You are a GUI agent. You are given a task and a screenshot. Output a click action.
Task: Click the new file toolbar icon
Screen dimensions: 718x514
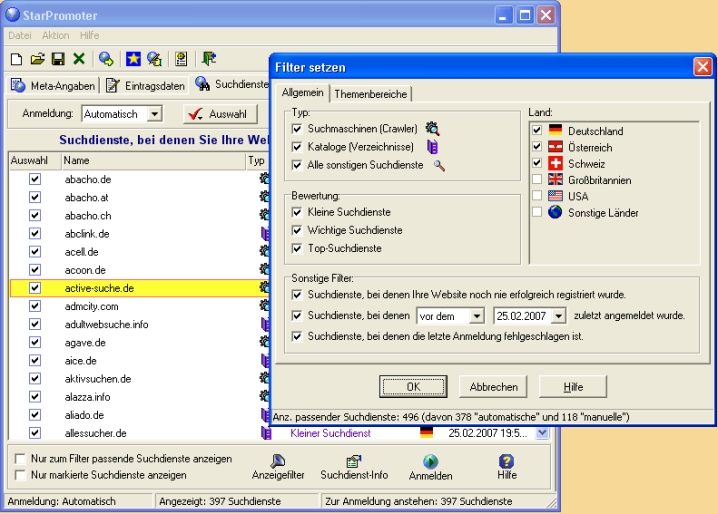point(16,60)
